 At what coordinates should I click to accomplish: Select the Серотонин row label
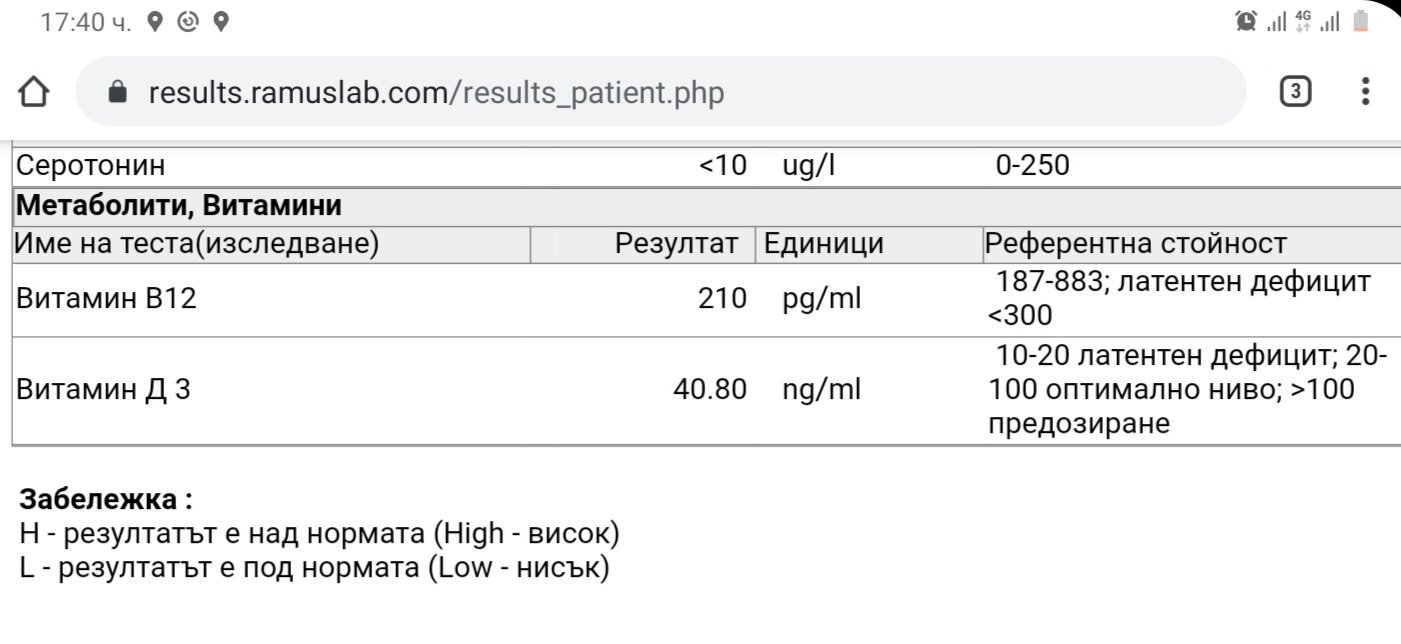click(92, 166)
